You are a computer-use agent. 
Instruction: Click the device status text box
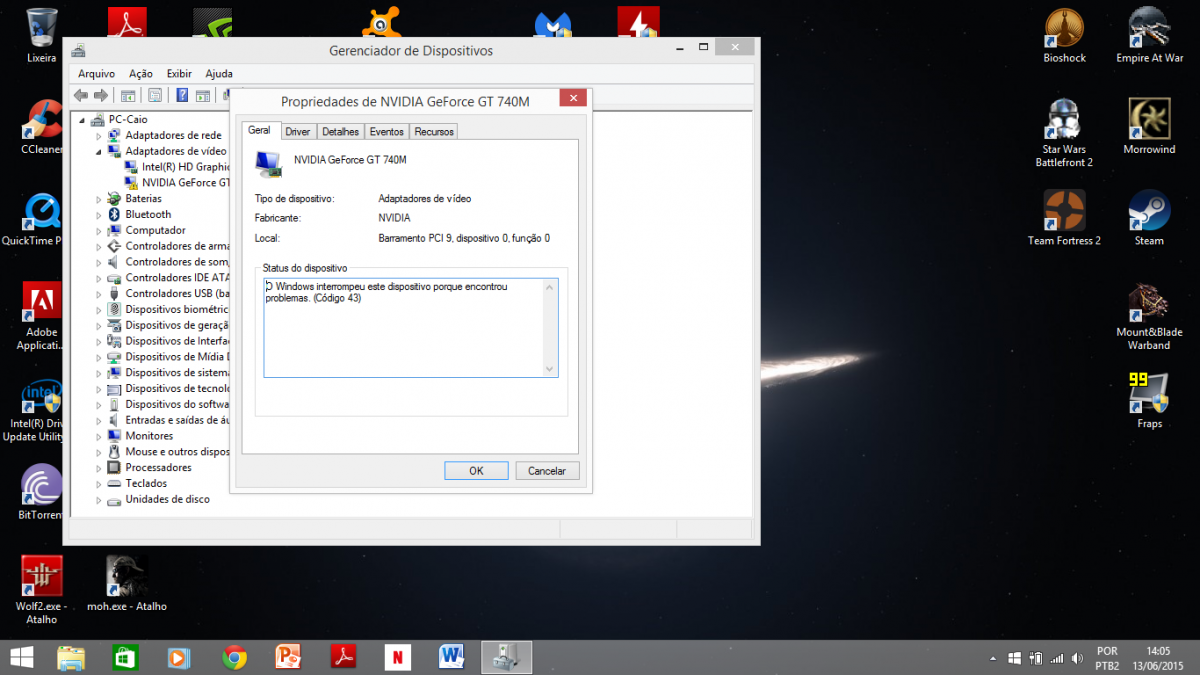click(x=411, y=328)
